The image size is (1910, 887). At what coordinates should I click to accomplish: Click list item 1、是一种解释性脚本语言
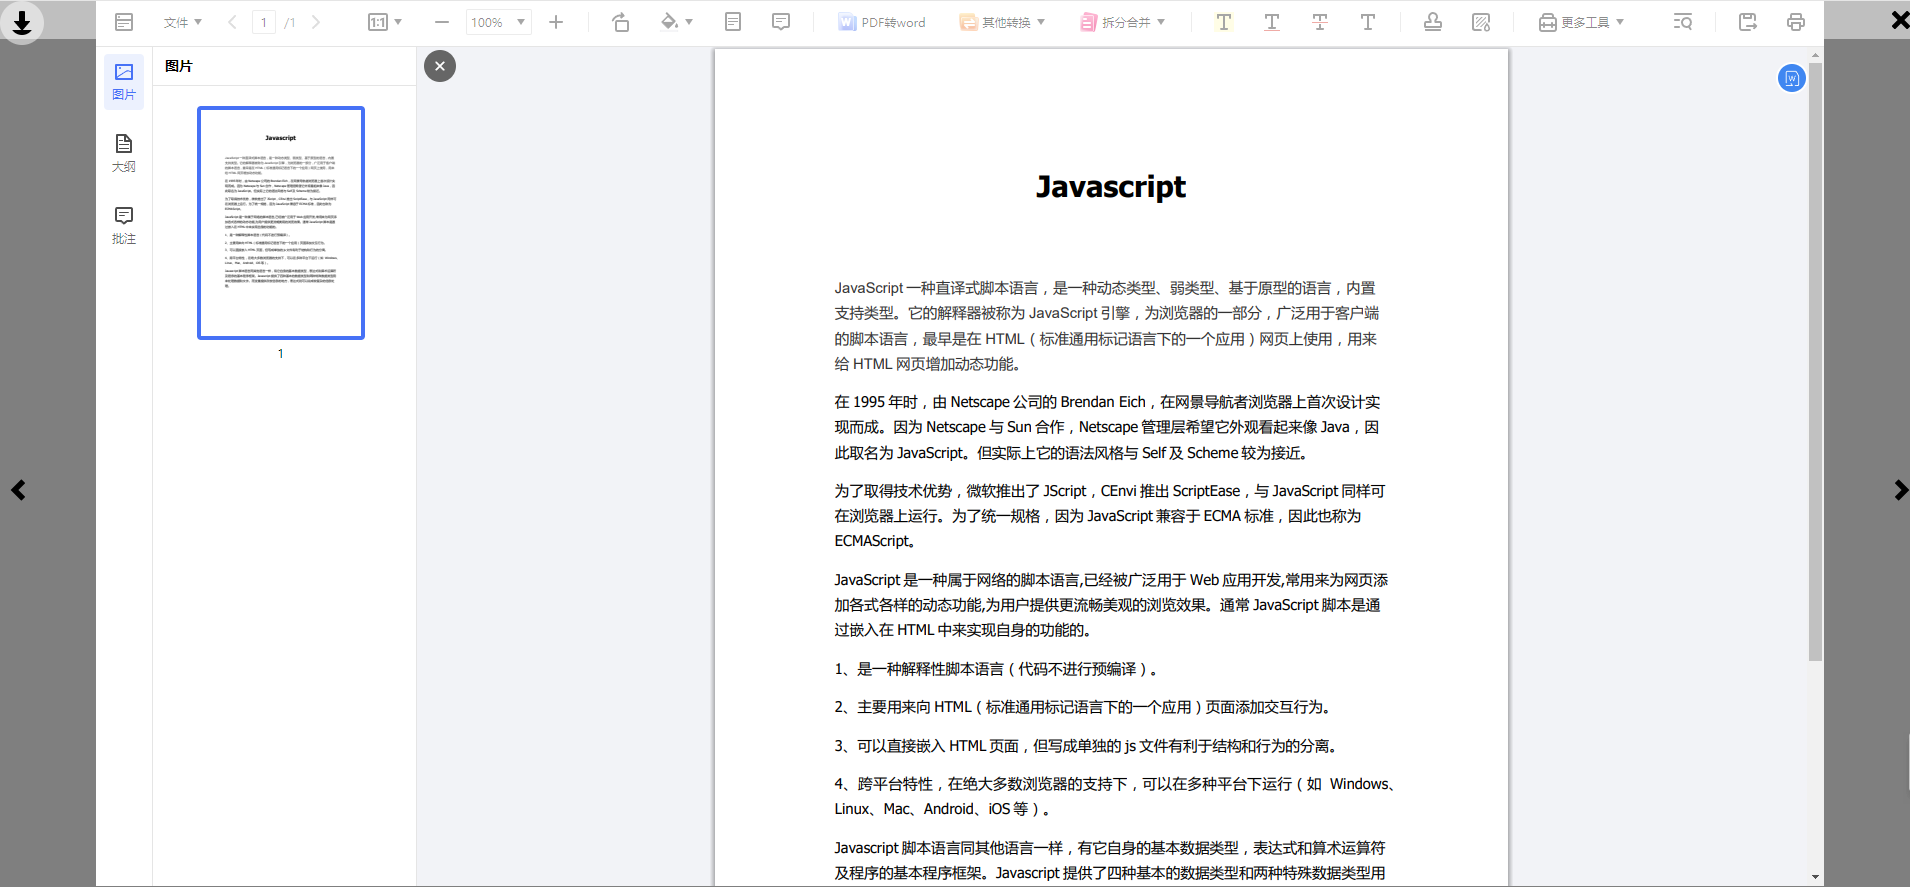(x=996, y=669)
